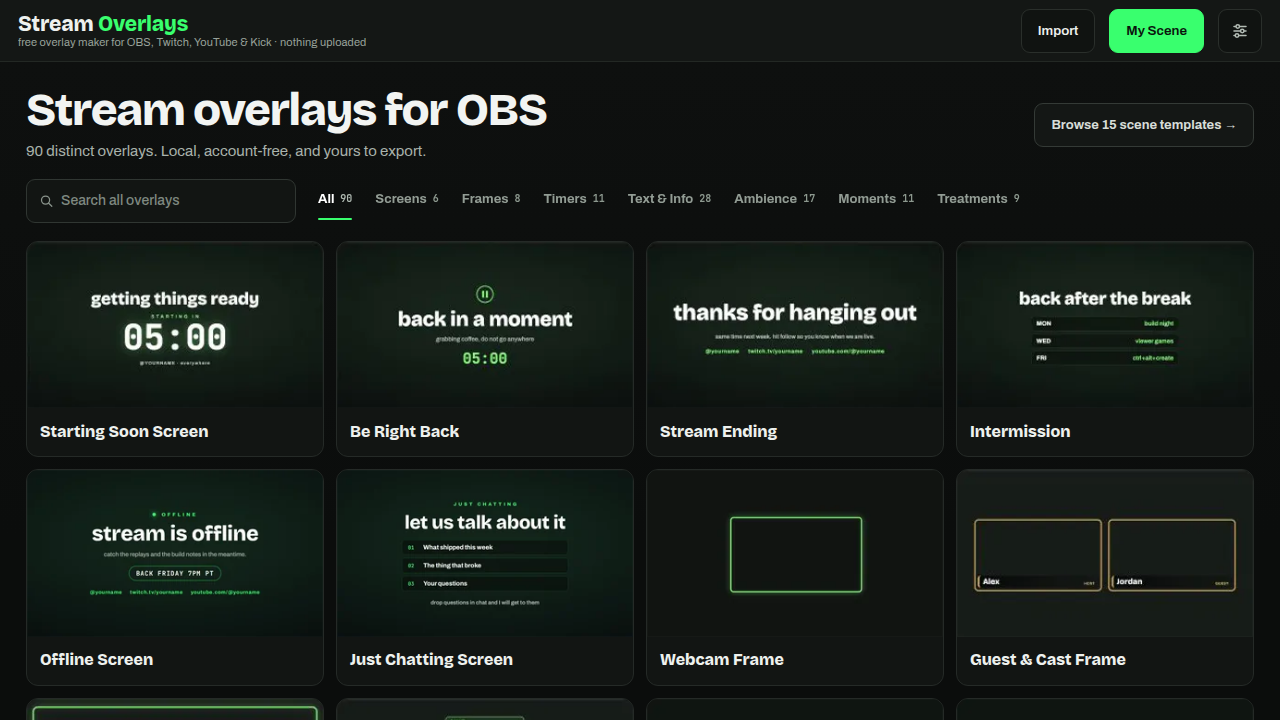Click the 'Webcam Frame' card title
The image size is (1280, 720).
point(722,660)
